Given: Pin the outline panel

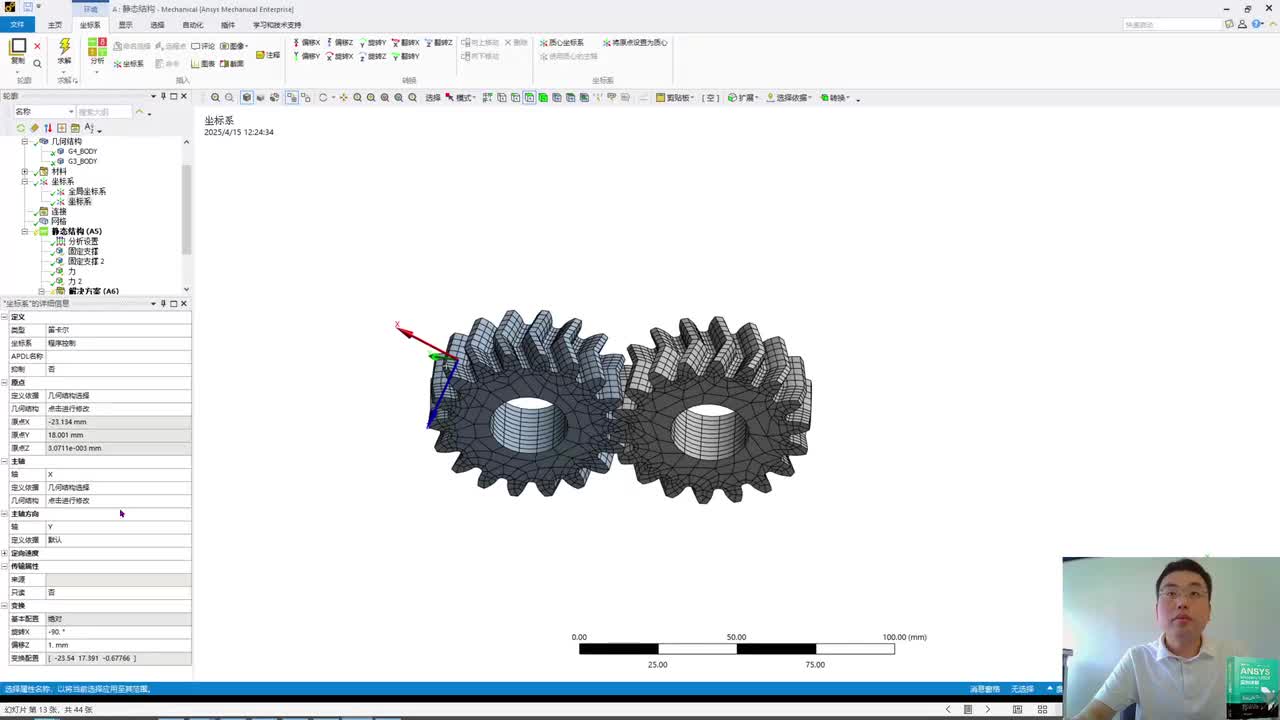Looking at the screenshot, I should 163,96.
